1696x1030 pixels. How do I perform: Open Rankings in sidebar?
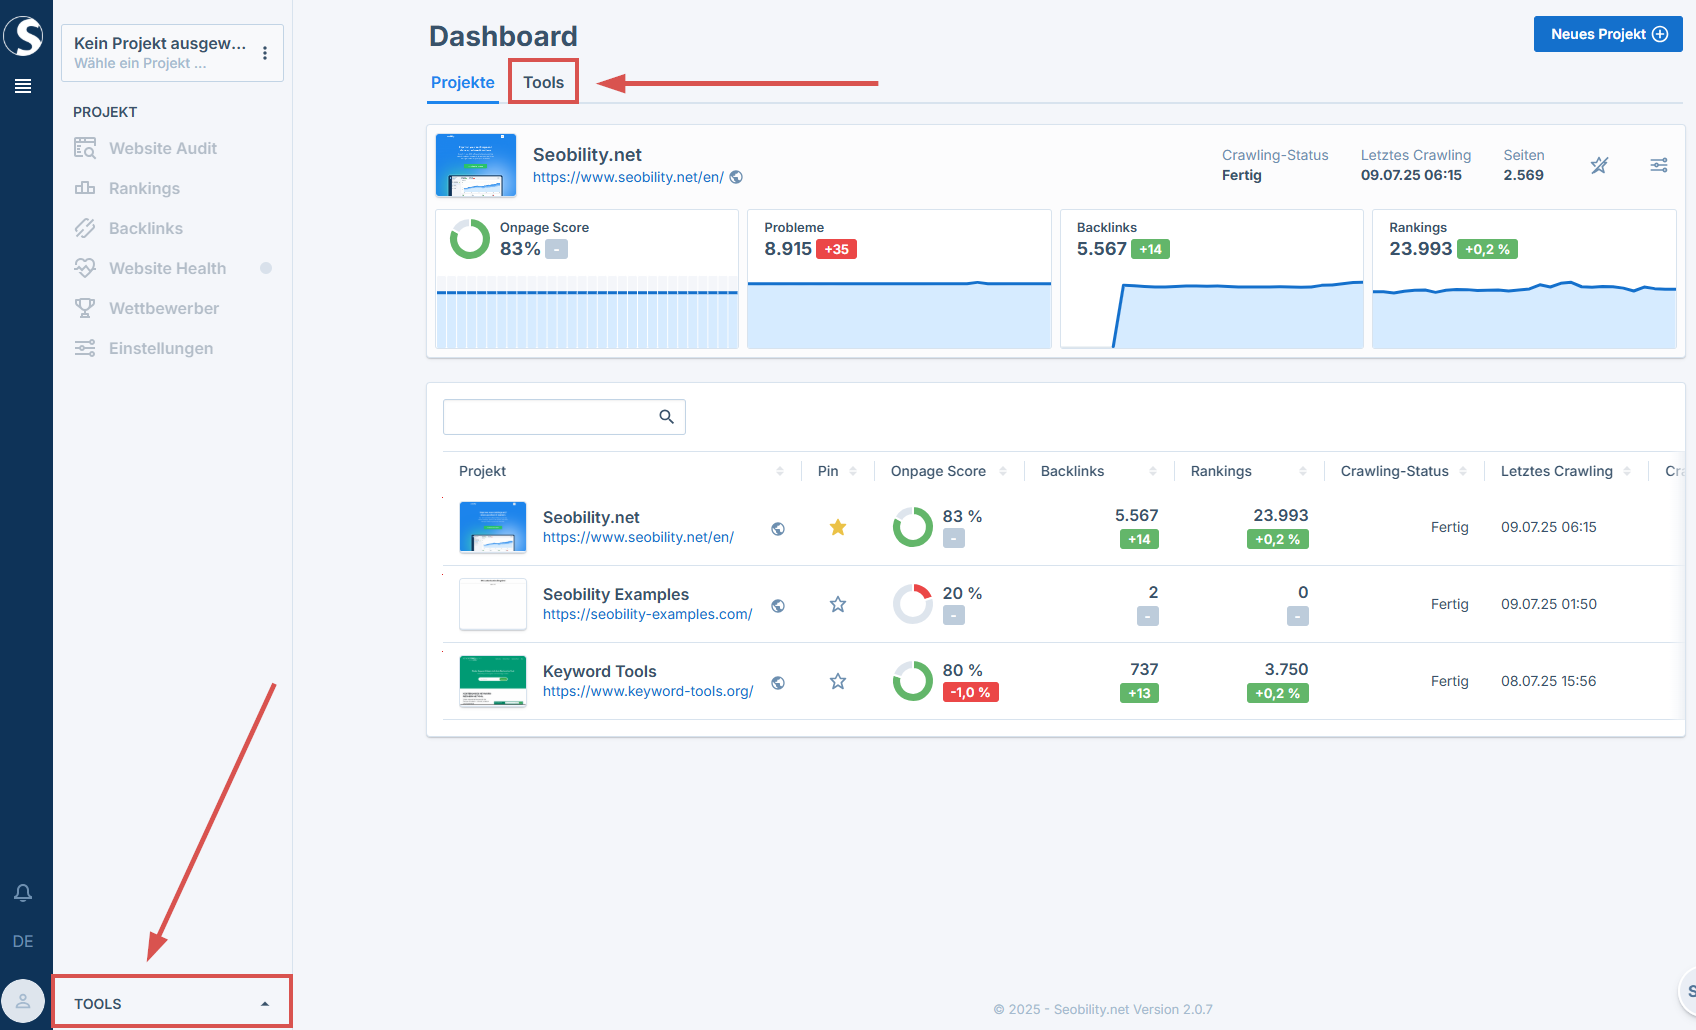coord(144,188)
